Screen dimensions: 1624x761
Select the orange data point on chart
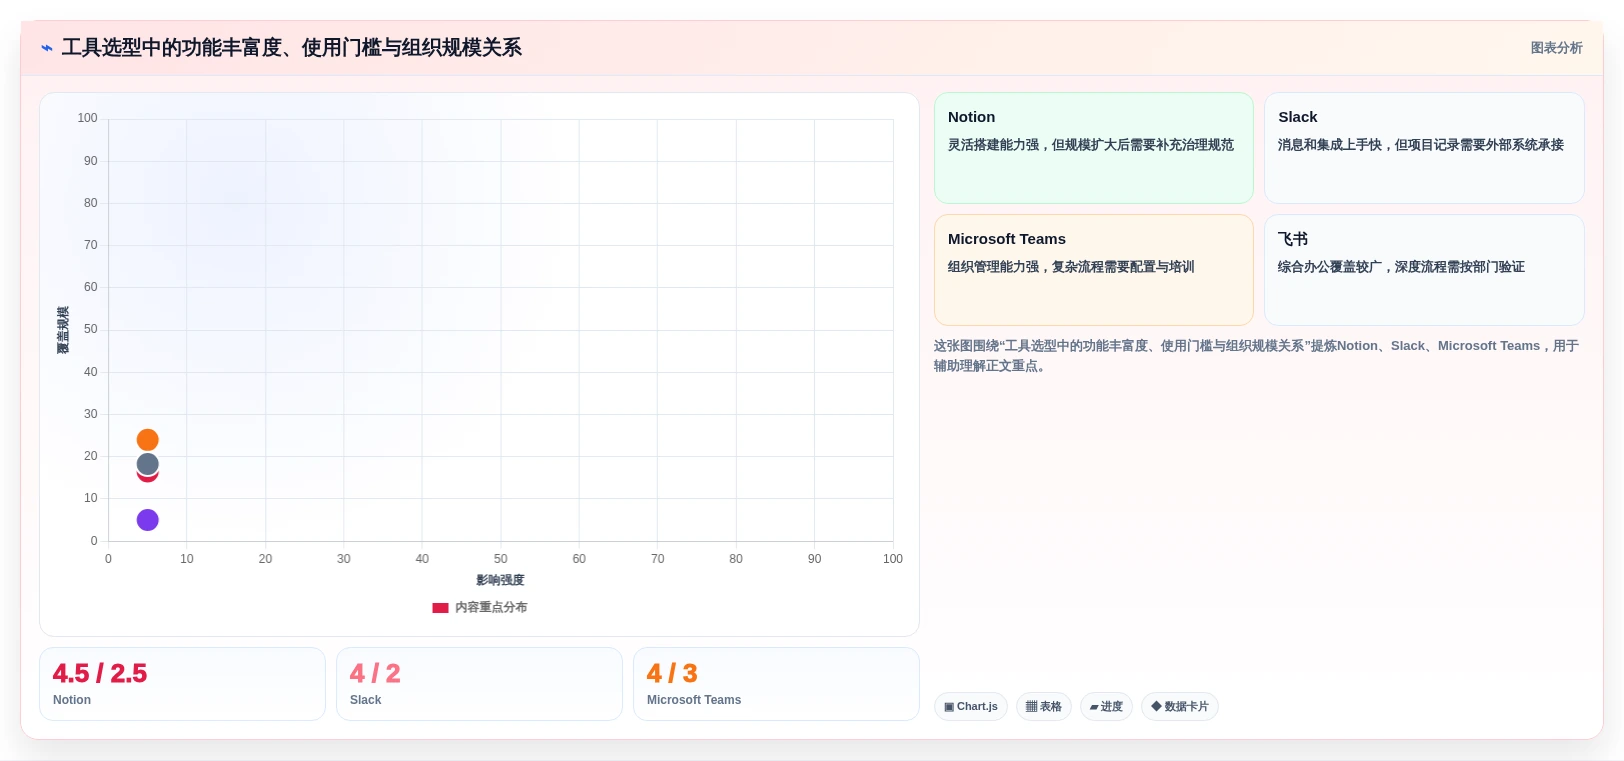click(x=147, y=440)
